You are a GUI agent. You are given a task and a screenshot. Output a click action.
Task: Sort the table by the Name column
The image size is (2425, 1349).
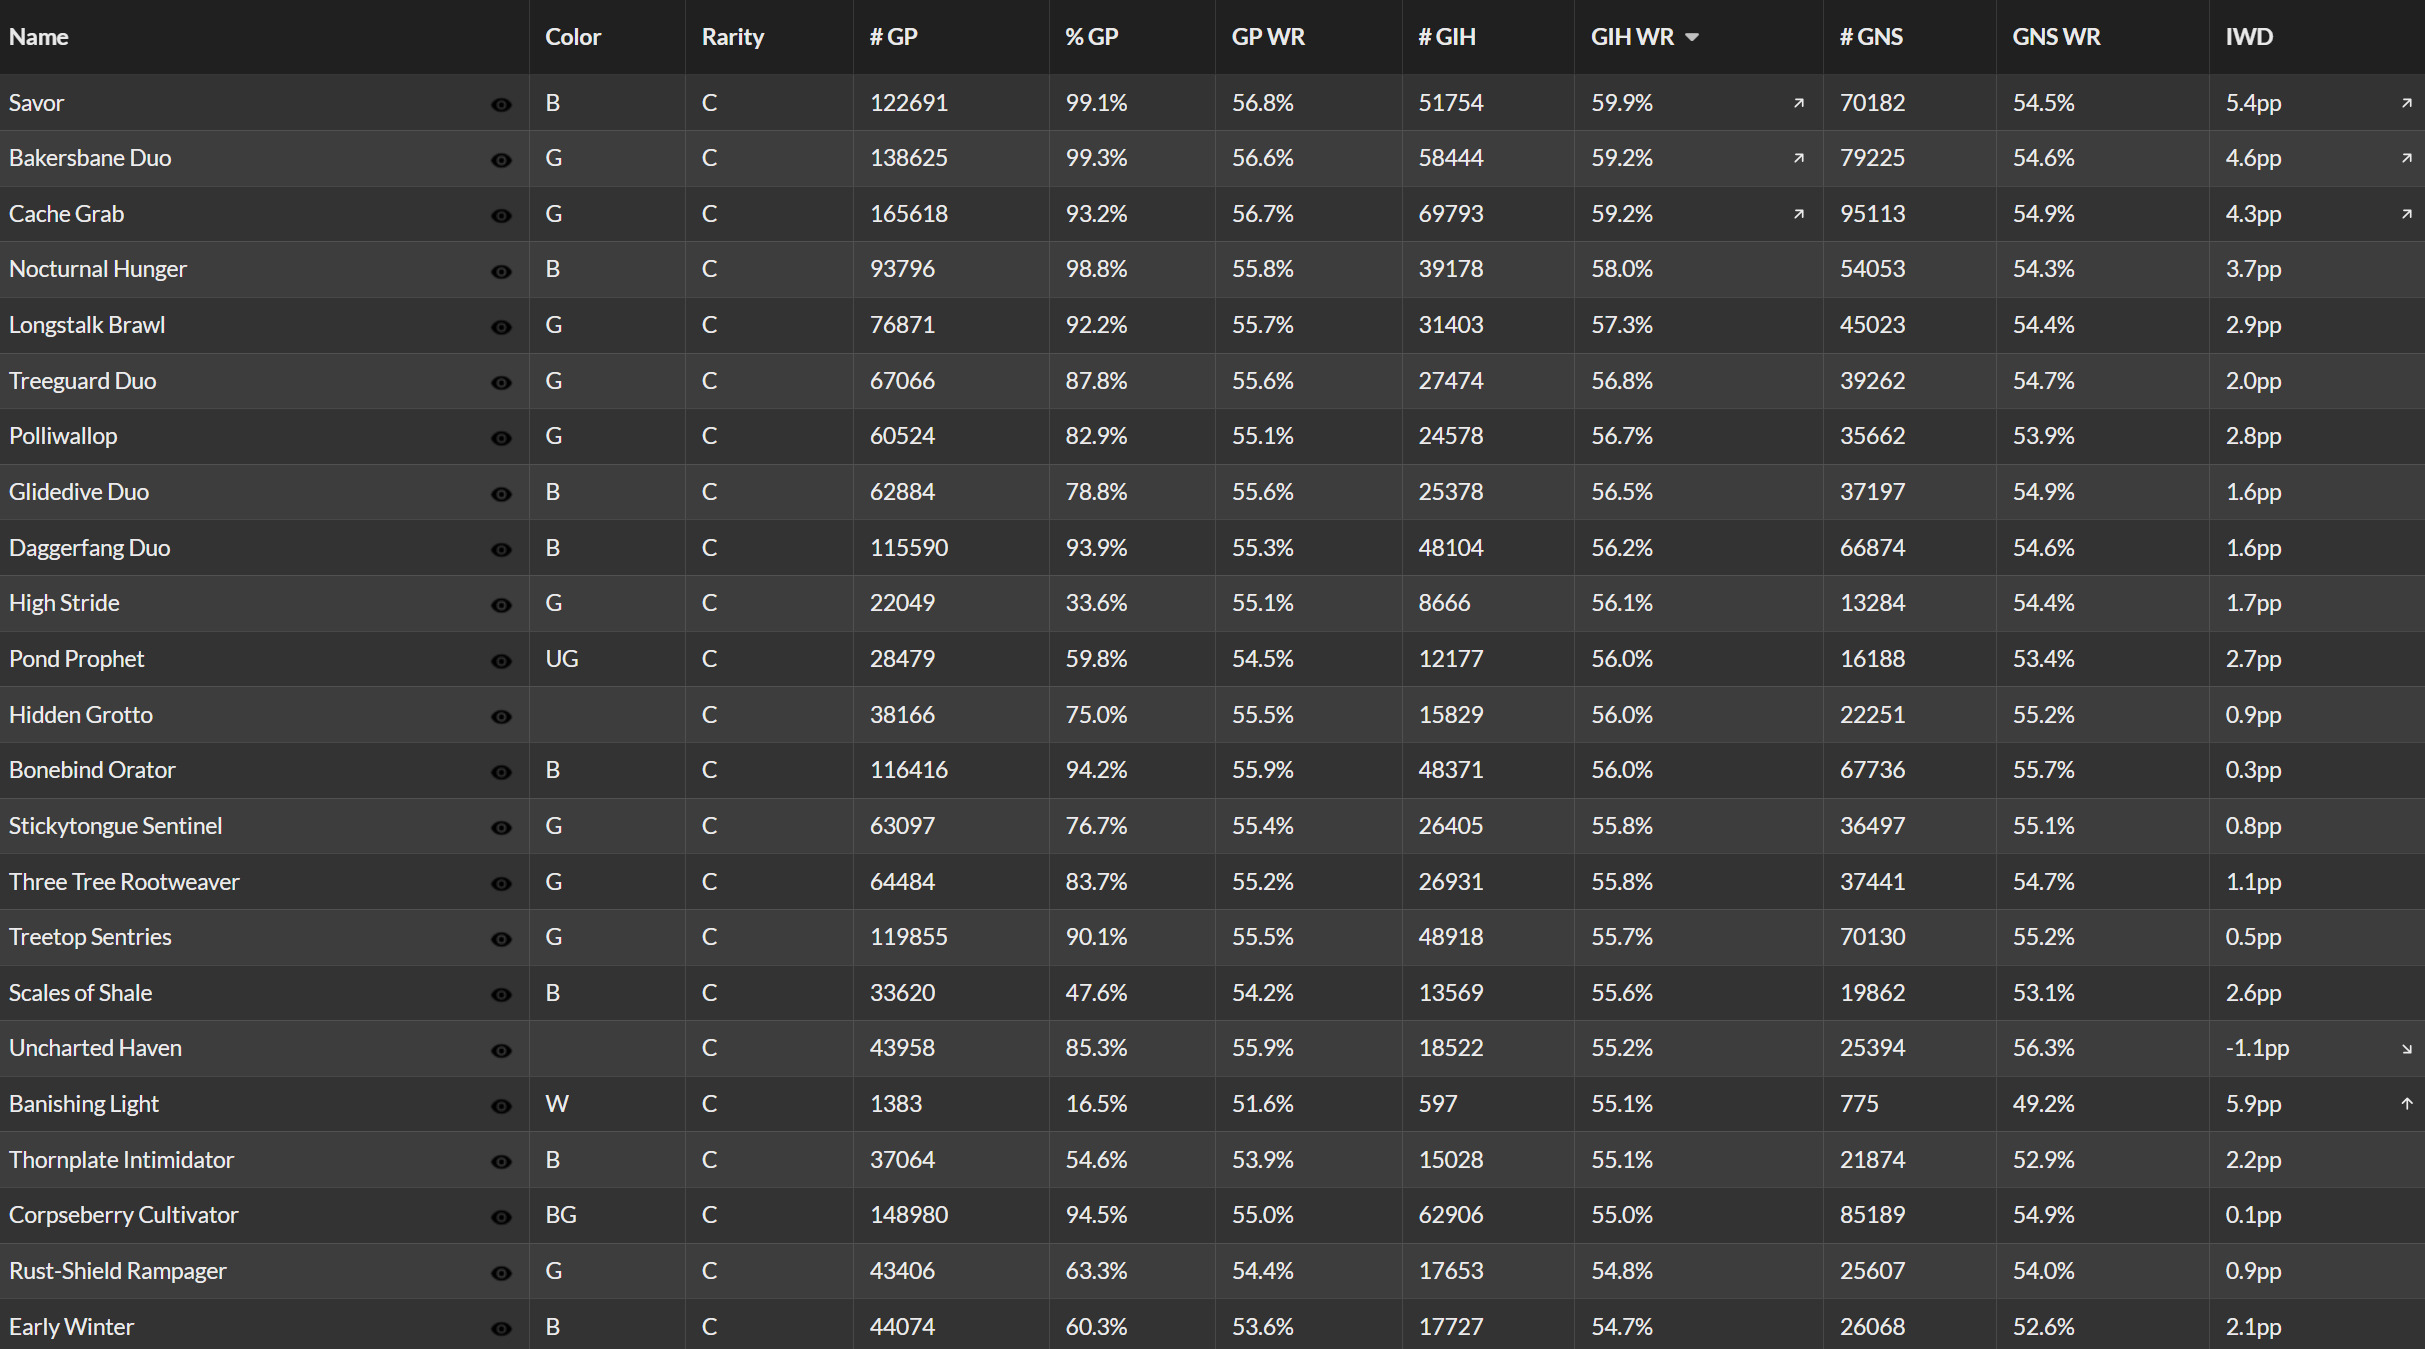click(x=38, y=37)
